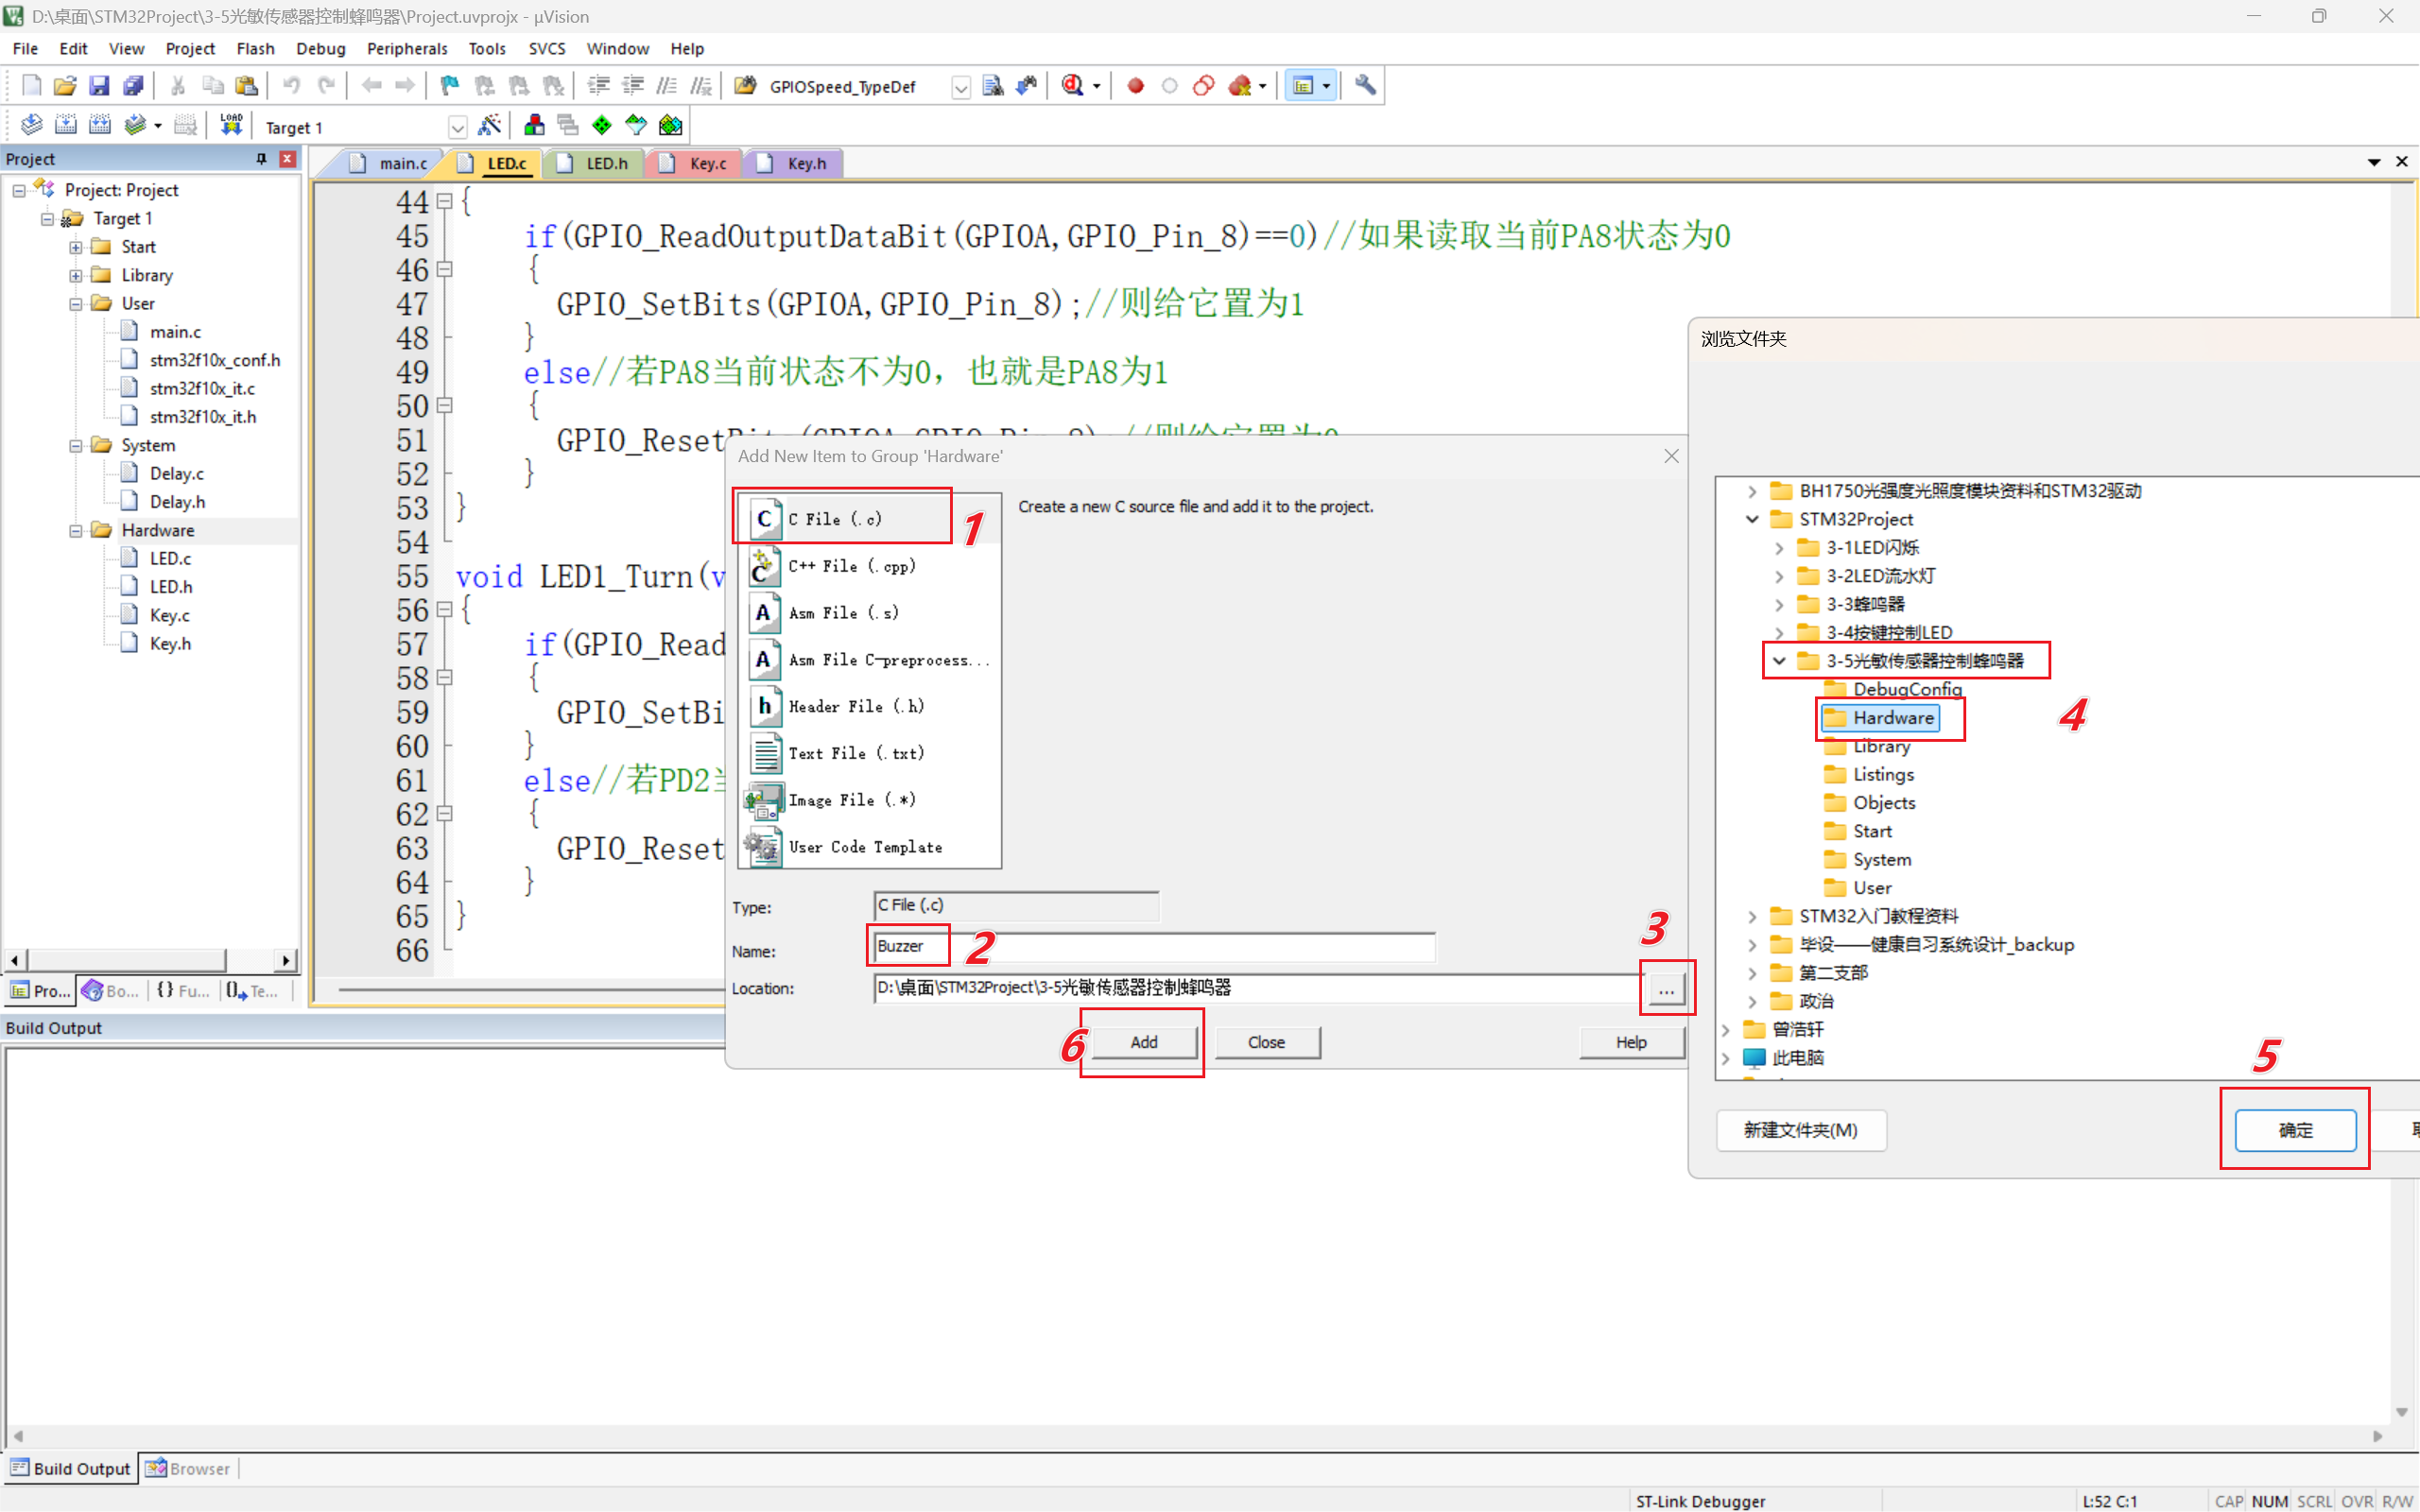Click the Save All toolbar icon
Screen dimensions: 2420x1512
[x=133, y=86]
